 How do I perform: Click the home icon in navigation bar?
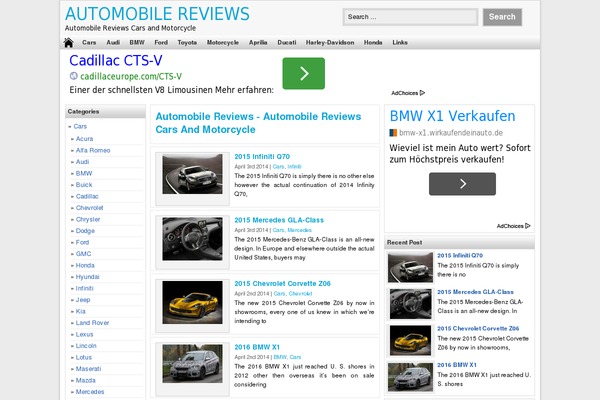[68, 42]
